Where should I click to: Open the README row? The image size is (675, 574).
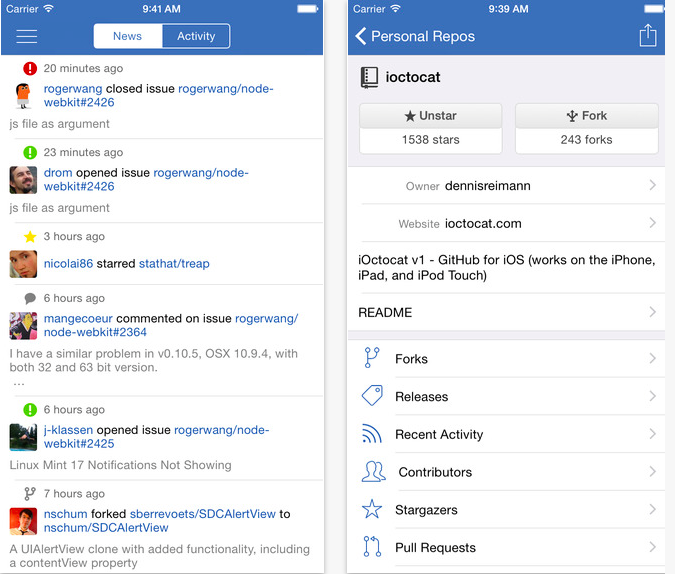(x=506, y=312)
